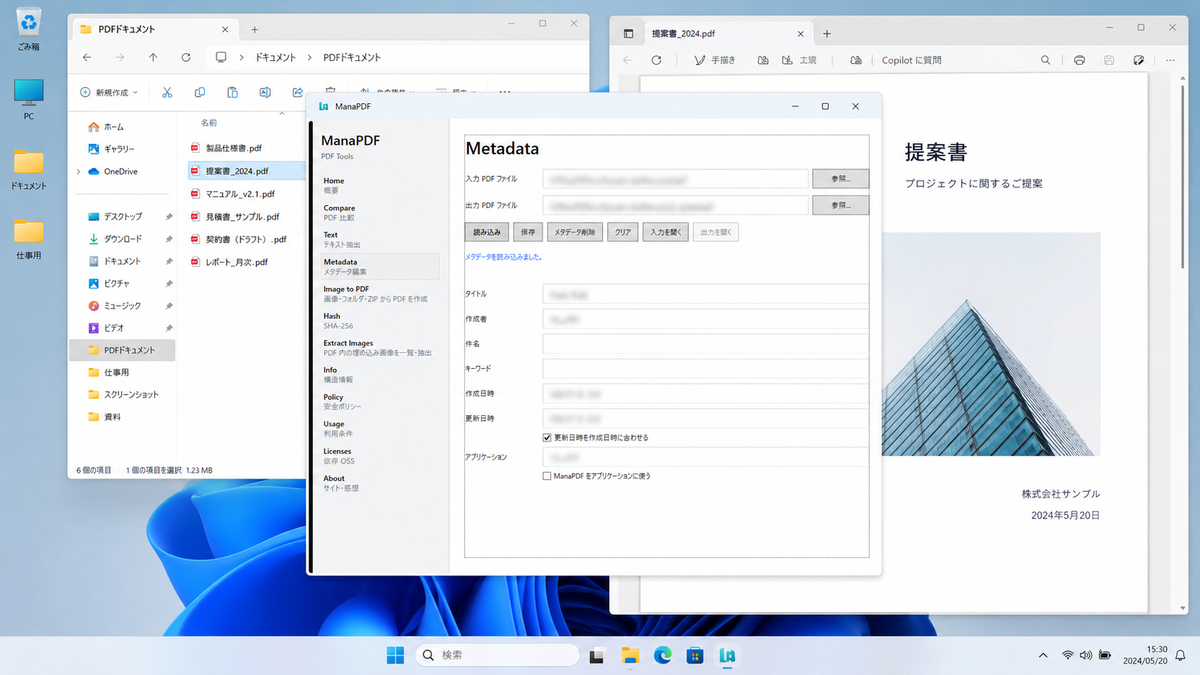Image resolution: width=1200 pixels, height=675 pixels.
Task: Switch to Compare (PDF 比較) in ManaPDF
Action: tap(380, 212)
